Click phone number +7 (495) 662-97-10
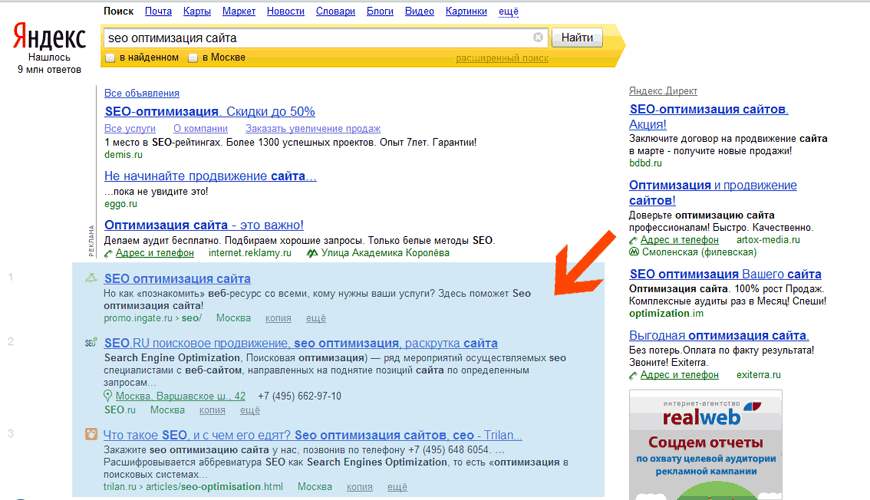 click(300, 396)
